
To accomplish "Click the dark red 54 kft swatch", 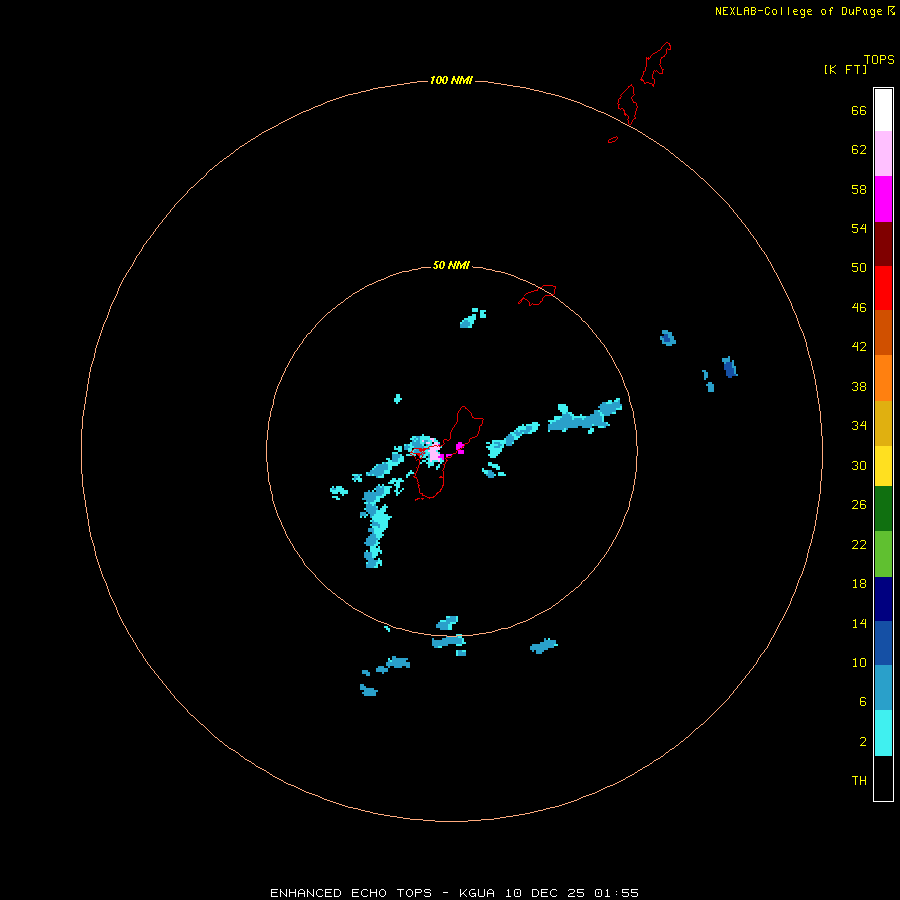I will [883, 243].
